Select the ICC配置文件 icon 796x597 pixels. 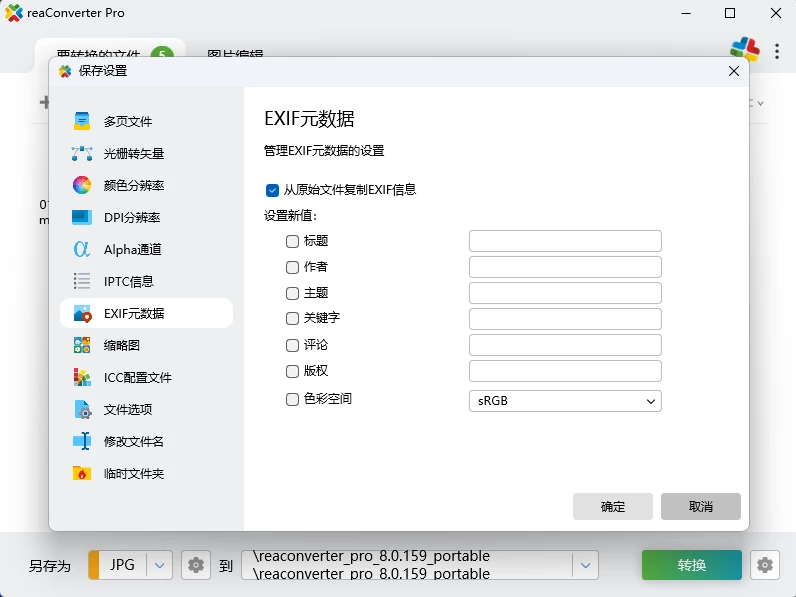click(x=82, y=377)
